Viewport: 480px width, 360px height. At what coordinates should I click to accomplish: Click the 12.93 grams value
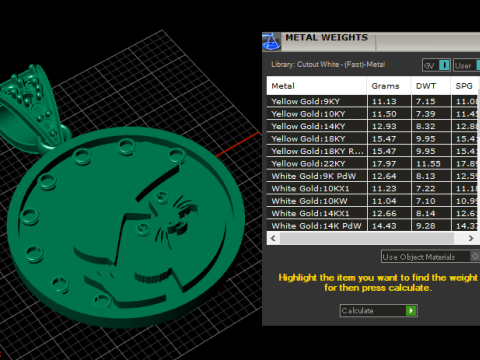pyautogui.click(x=384, y=126)
